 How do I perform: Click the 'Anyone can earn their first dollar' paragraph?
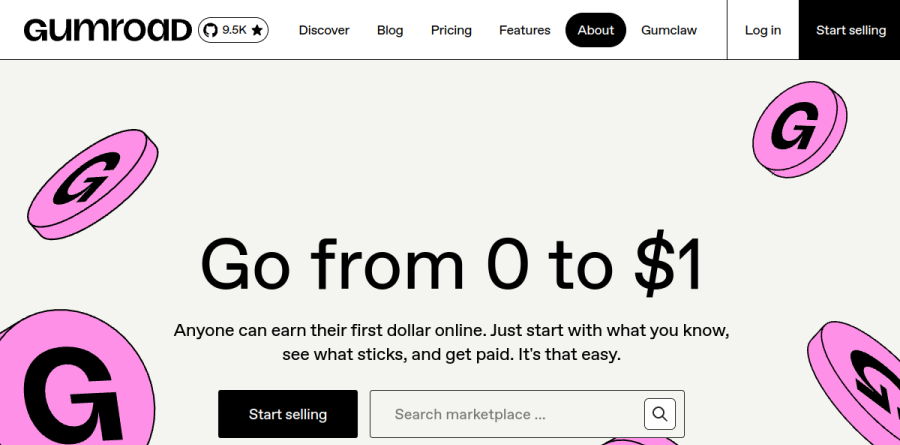[451, 342]
